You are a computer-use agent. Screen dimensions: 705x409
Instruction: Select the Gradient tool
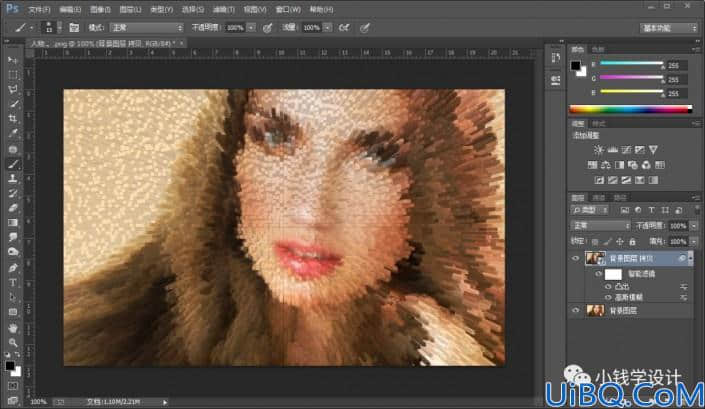click(x=13, y=223)
